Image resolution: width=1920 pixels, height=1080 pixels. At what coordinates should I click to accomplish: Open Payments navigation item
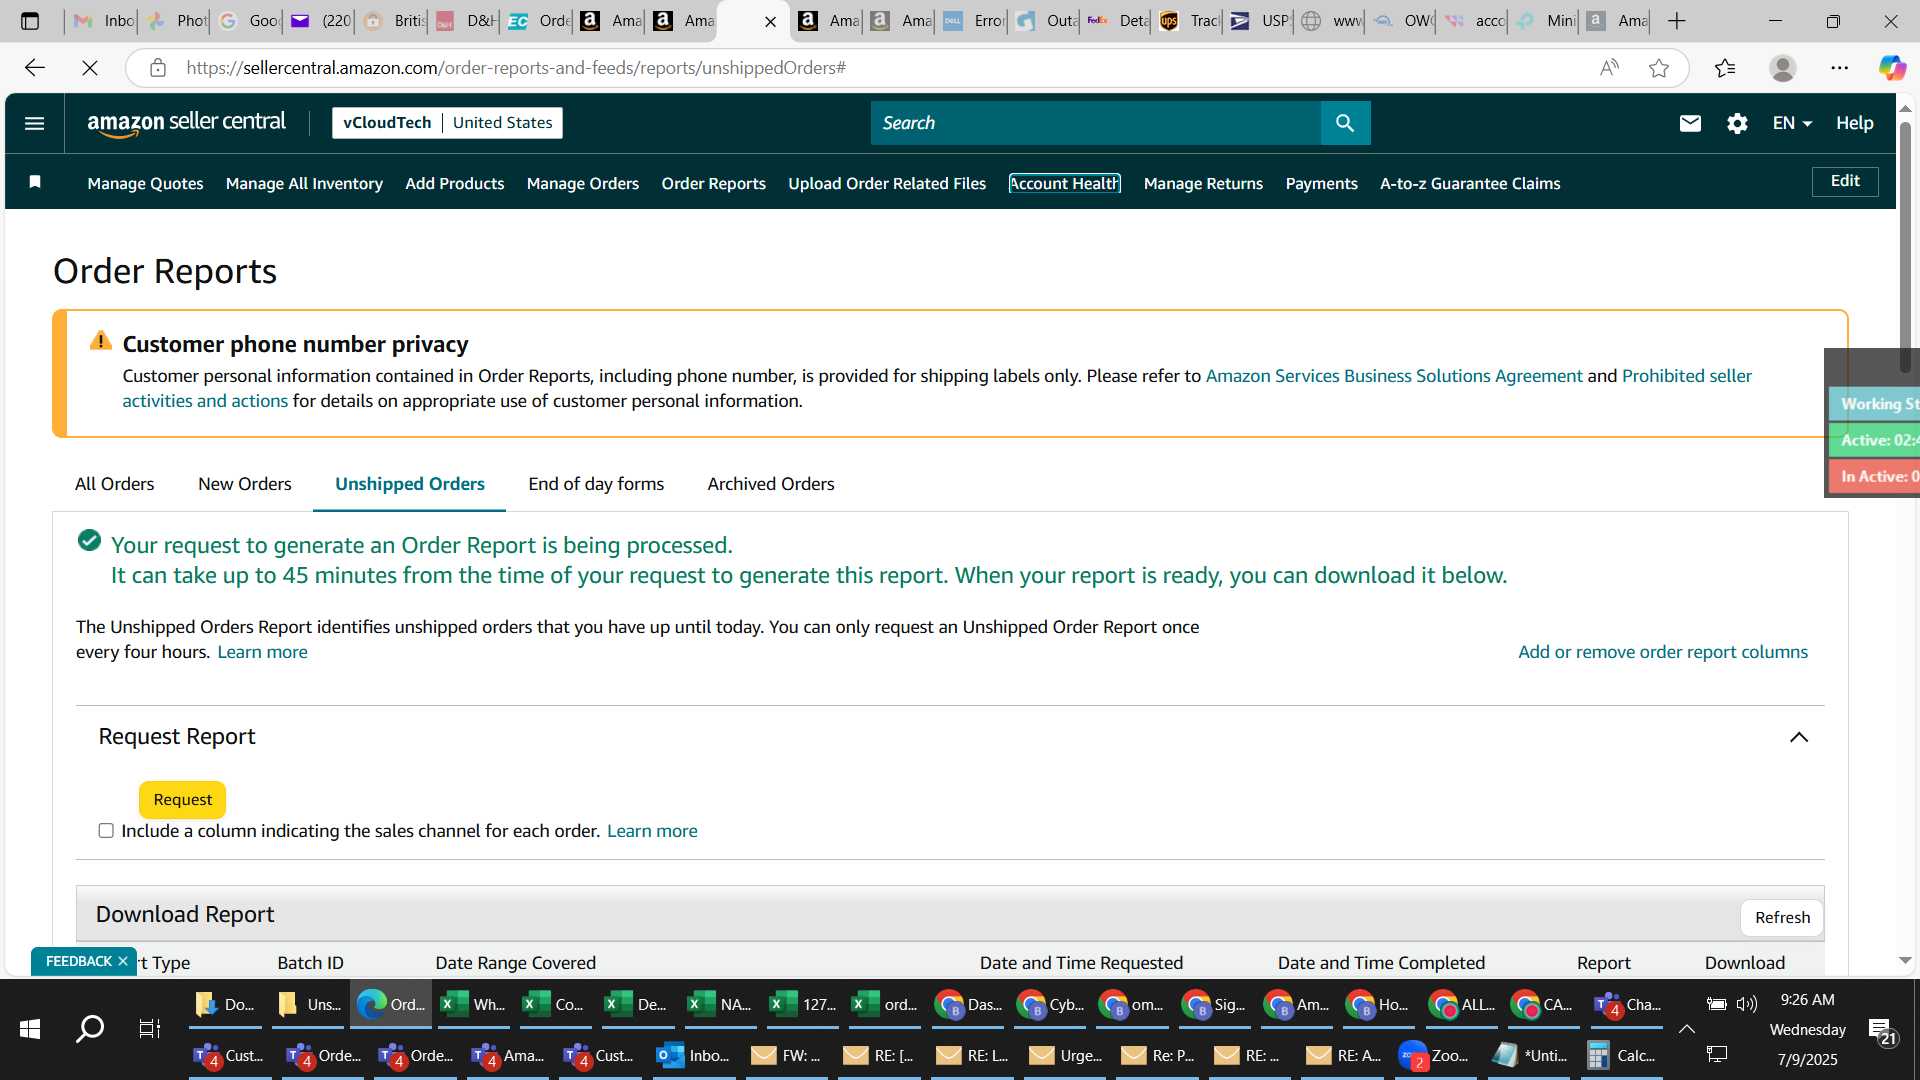click(x=1322, y=183)
